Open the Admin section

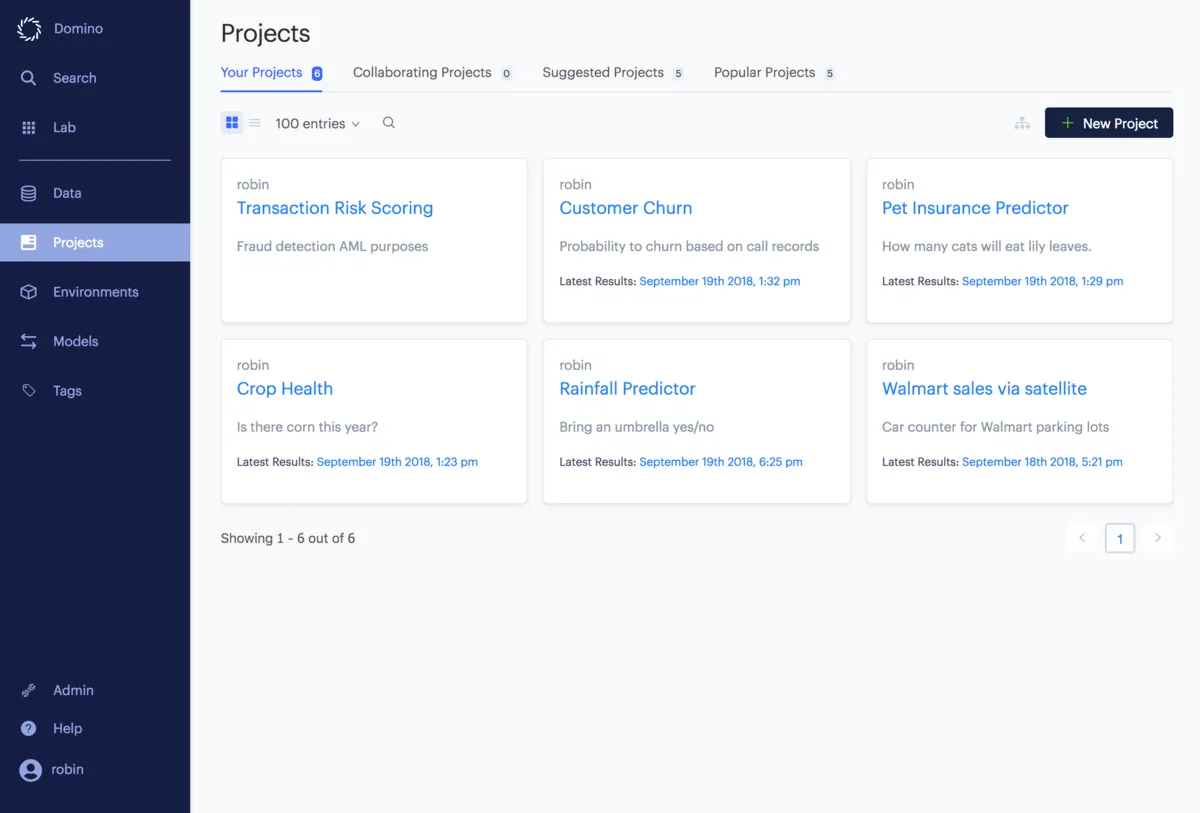coord(73,690)
